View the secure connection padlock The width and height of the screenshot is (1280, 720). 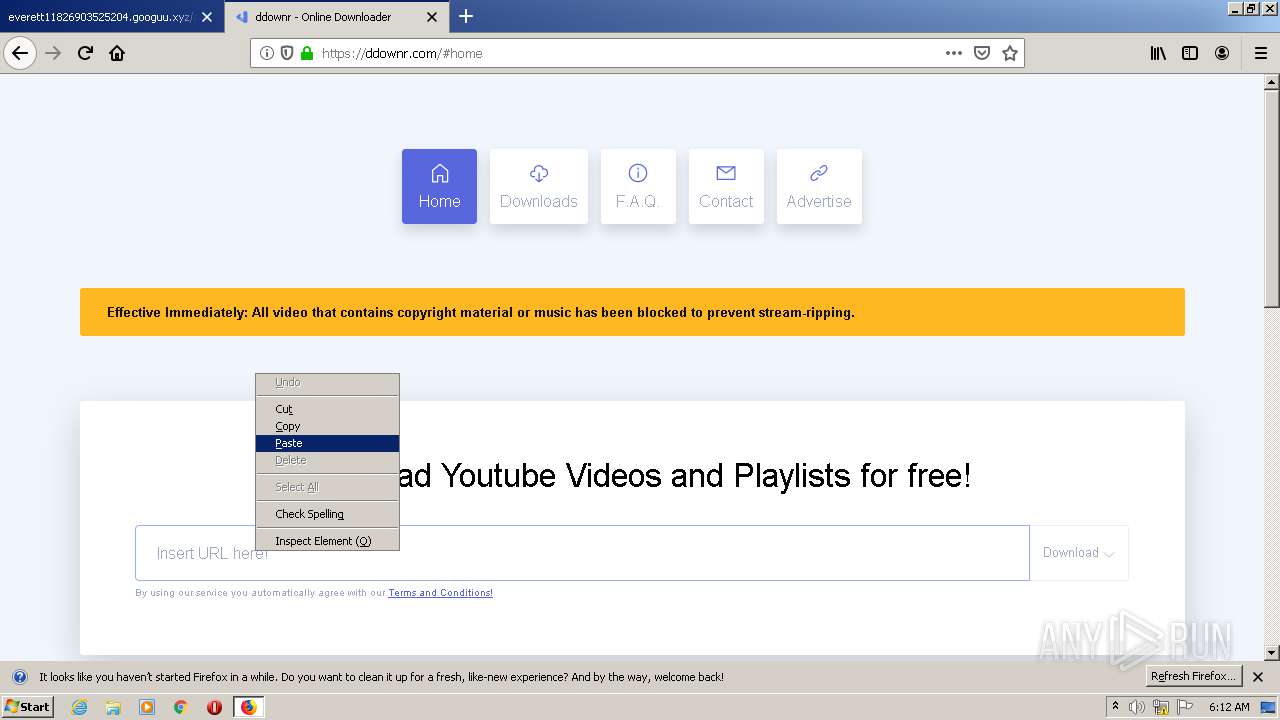tap(307, 53)
